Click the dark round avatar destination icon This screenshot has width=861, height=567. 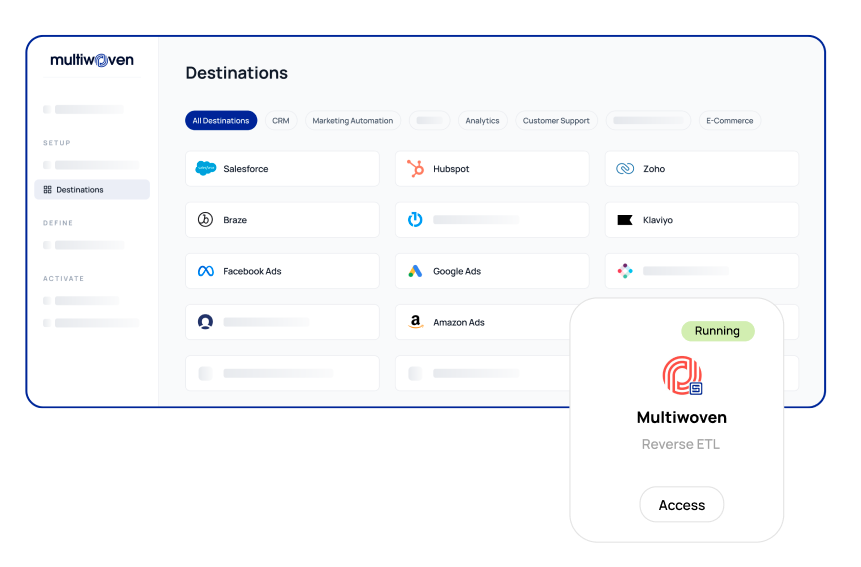click(205, 322)
